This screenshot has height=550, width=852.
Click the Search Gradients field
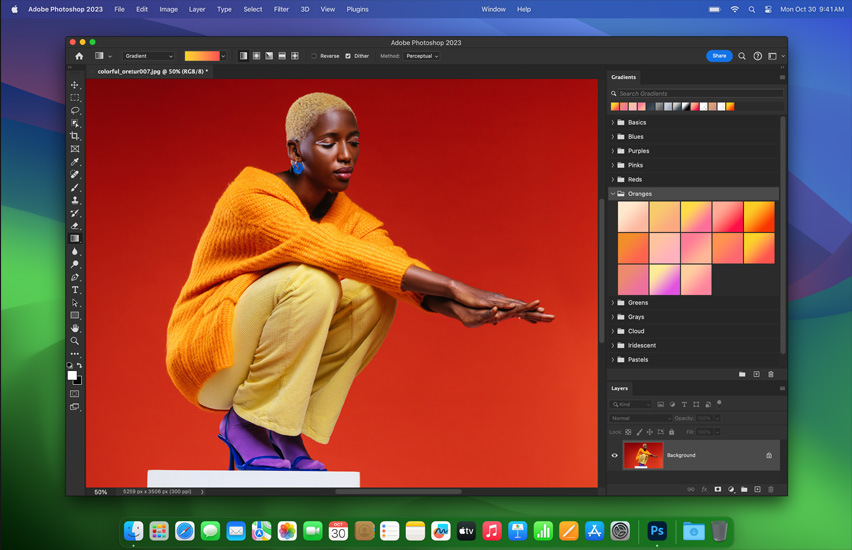(700, 93)
